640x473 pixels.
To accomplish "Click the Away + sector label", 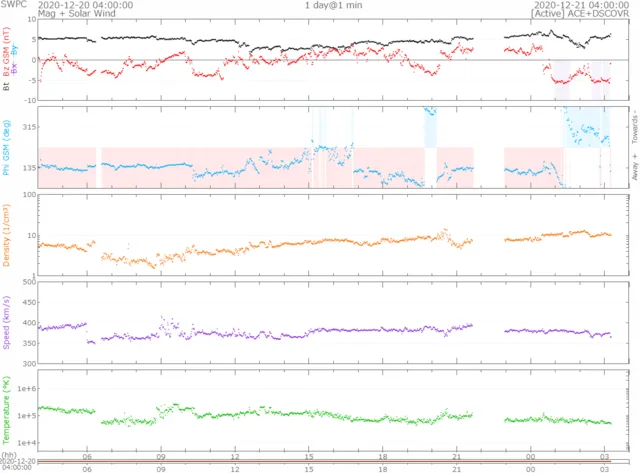I will tap(635, 167).
